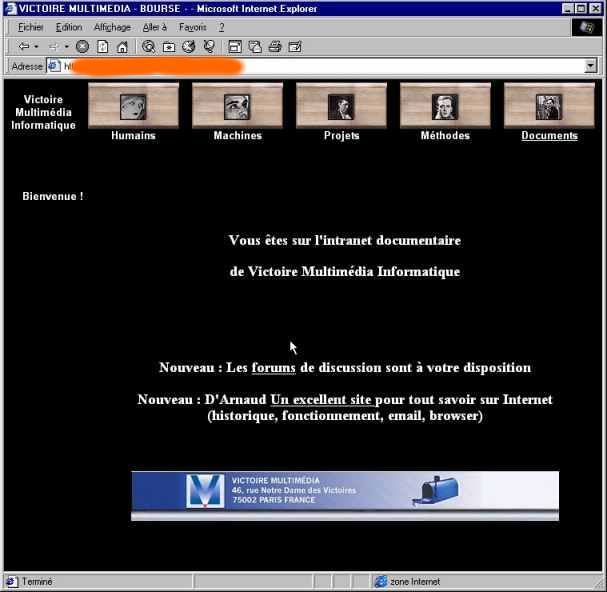The height and width of the screenshot is (592, 607).
Task: Click the Humains portrait thumbnail
Action: click(x=133, y=105)
